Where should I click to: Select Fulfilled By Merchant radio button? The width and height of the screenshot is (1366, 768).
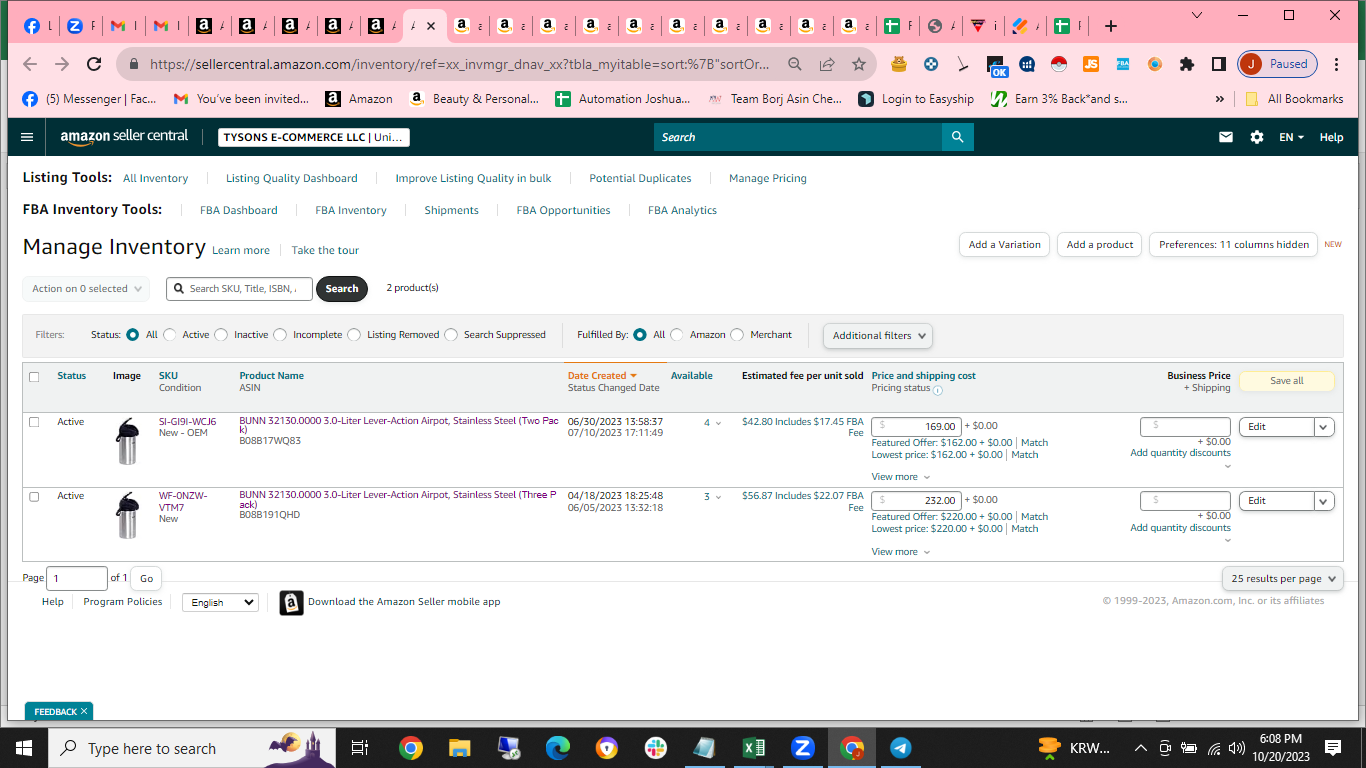click(737, 335)
